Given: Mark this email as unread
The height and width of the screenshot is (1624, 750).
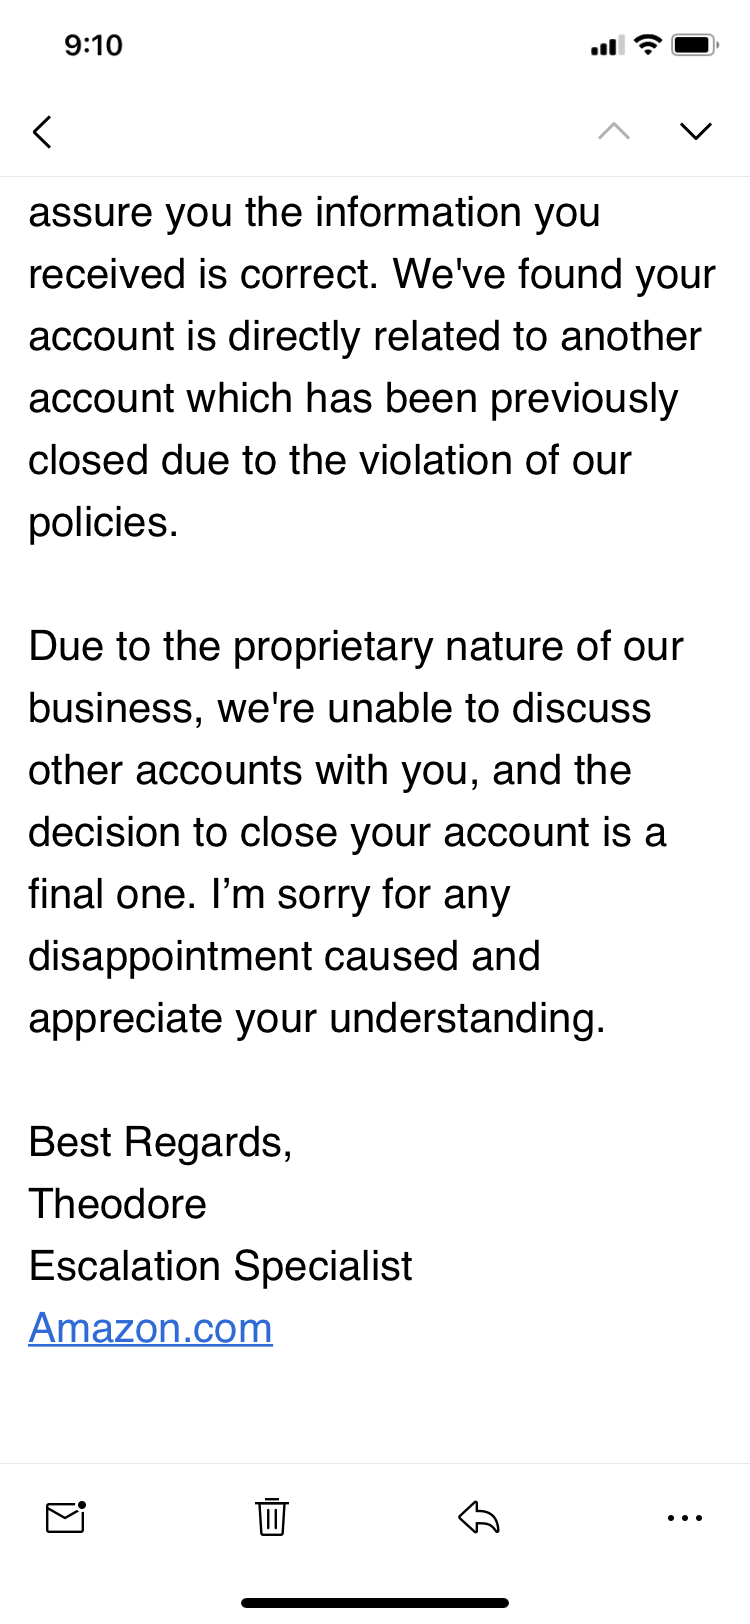Looking at the screenshot, I should (x=66, y=1517).
